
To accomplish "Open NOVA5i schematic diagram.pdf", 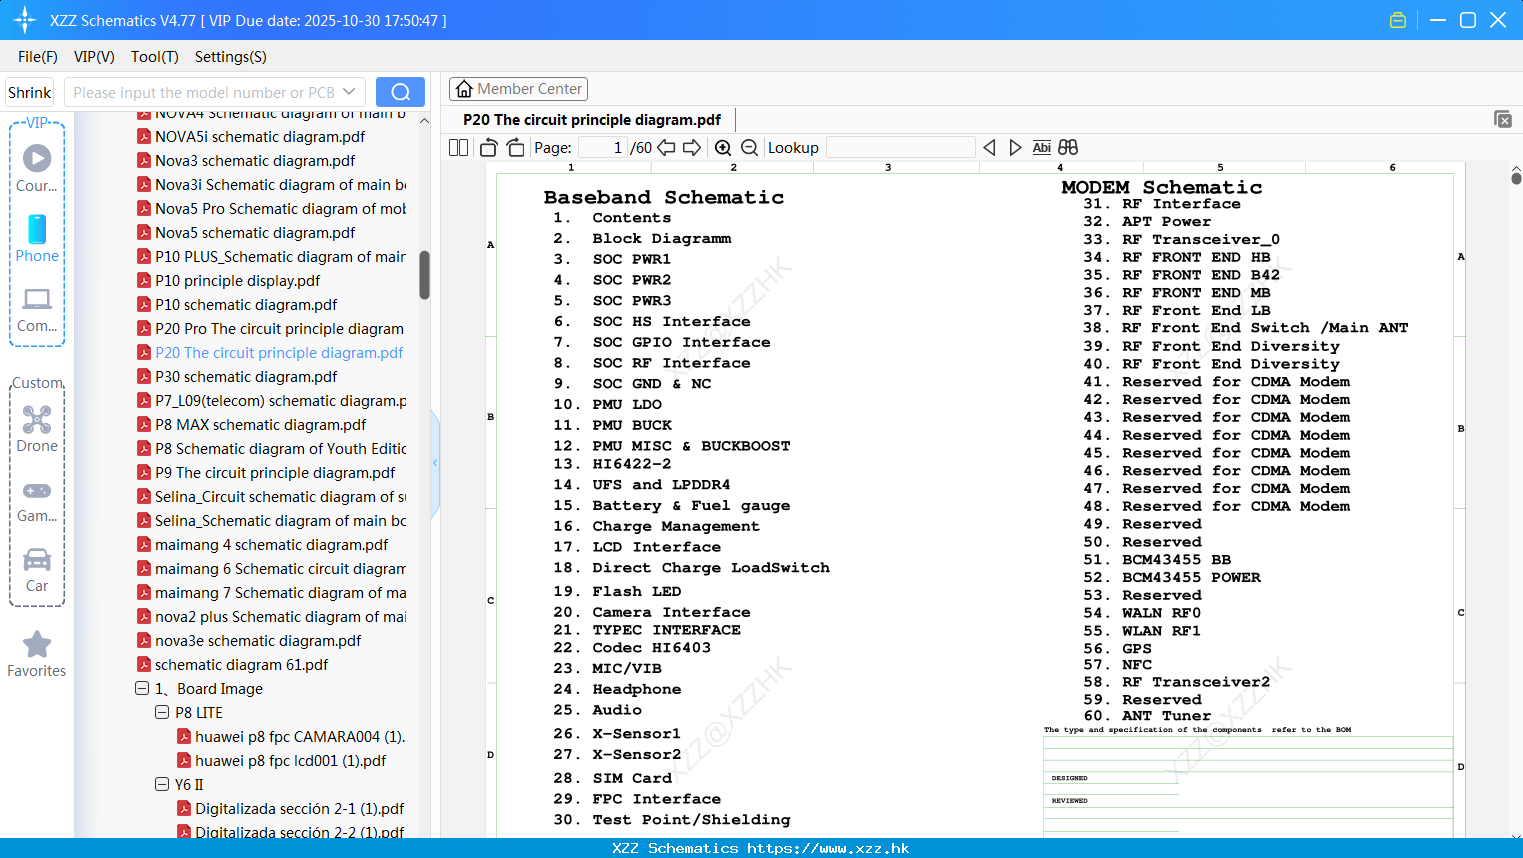I will click(x=260, y=136).
